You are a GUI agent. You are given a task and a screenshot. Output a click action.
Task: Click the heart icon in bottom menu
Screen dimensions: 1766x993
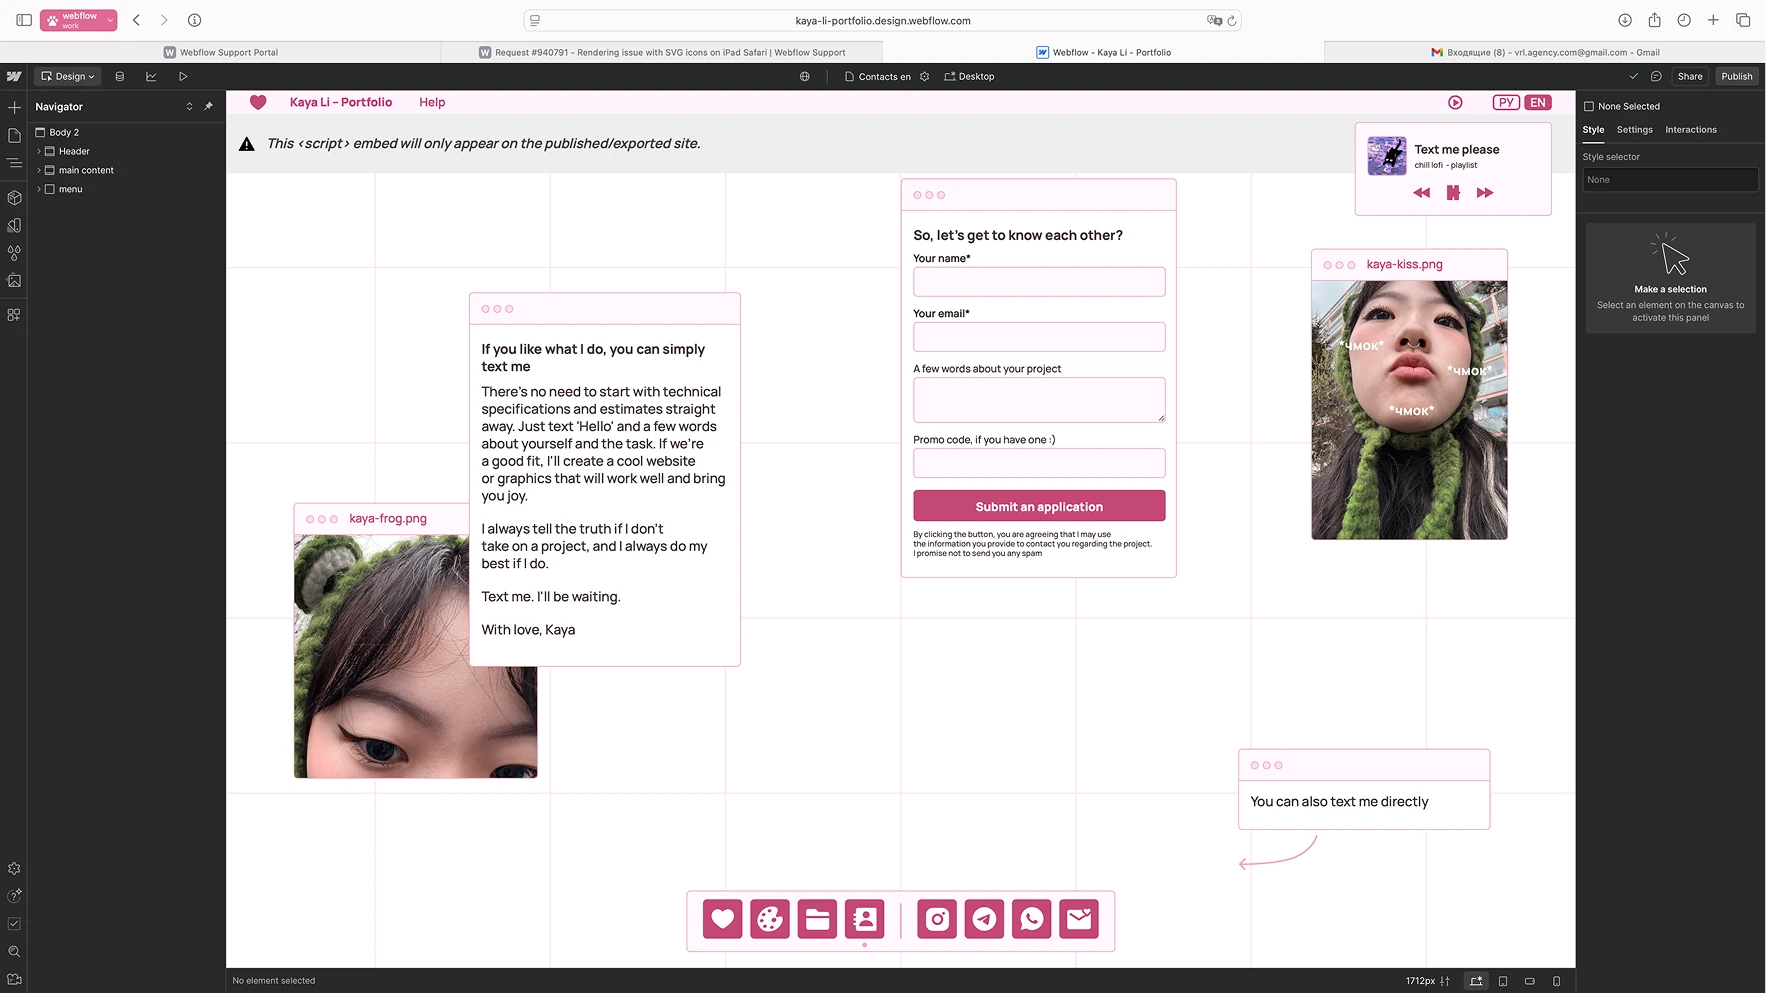tap(723, 919)
